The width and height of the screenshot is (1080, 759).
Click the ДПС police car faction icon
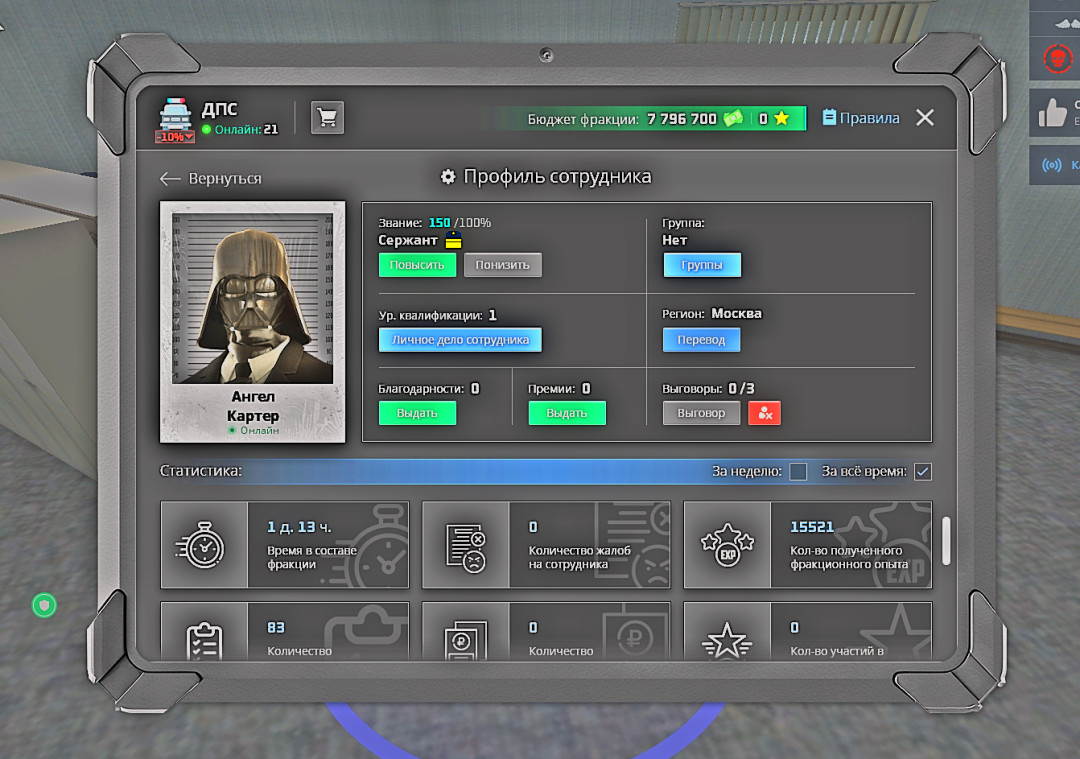pos(176,114)
